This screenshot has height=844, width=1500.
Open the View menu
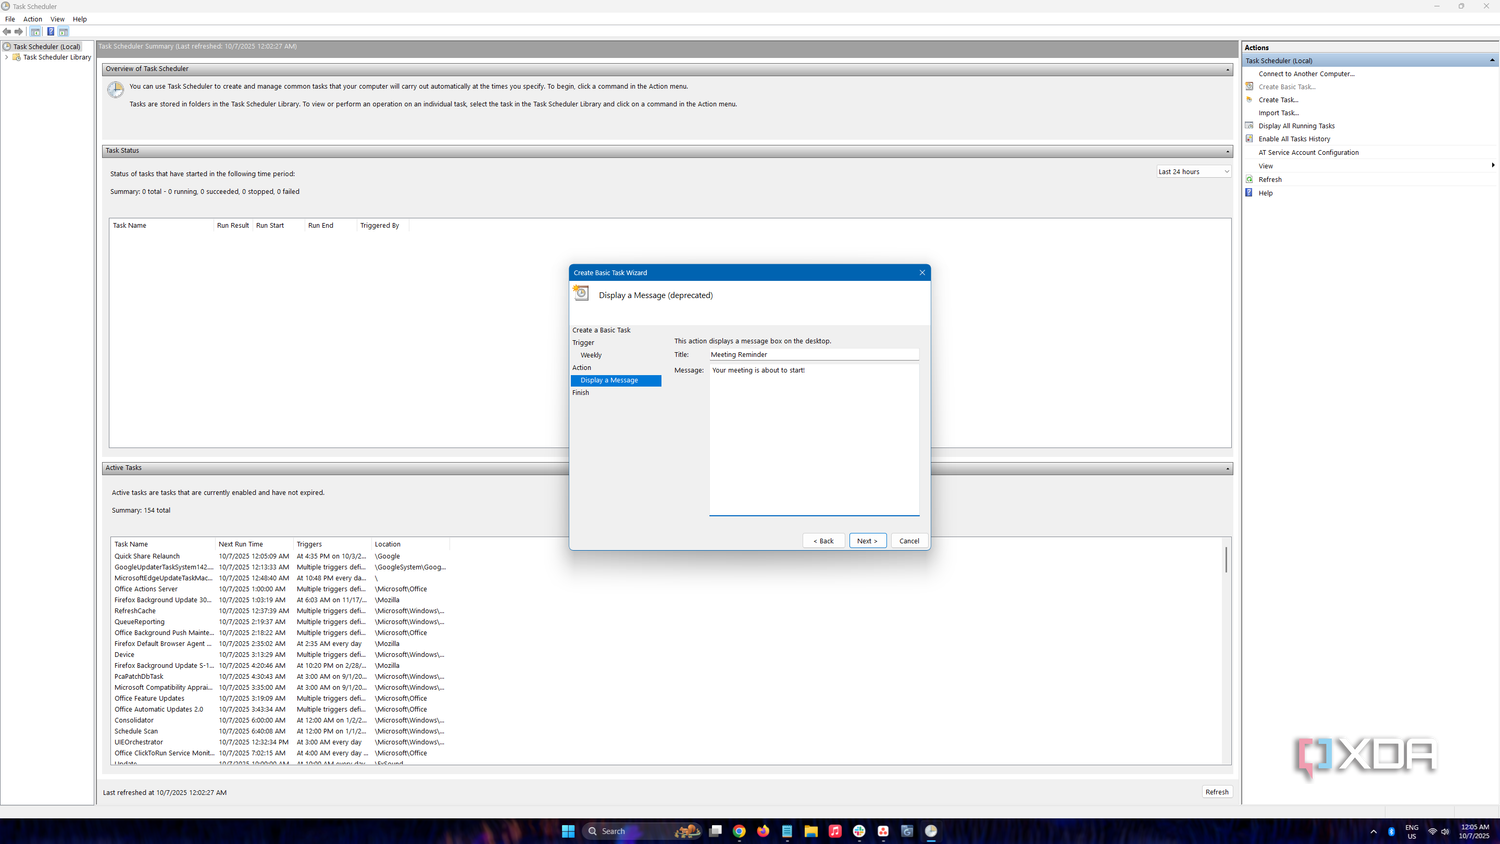click(58, 19)
